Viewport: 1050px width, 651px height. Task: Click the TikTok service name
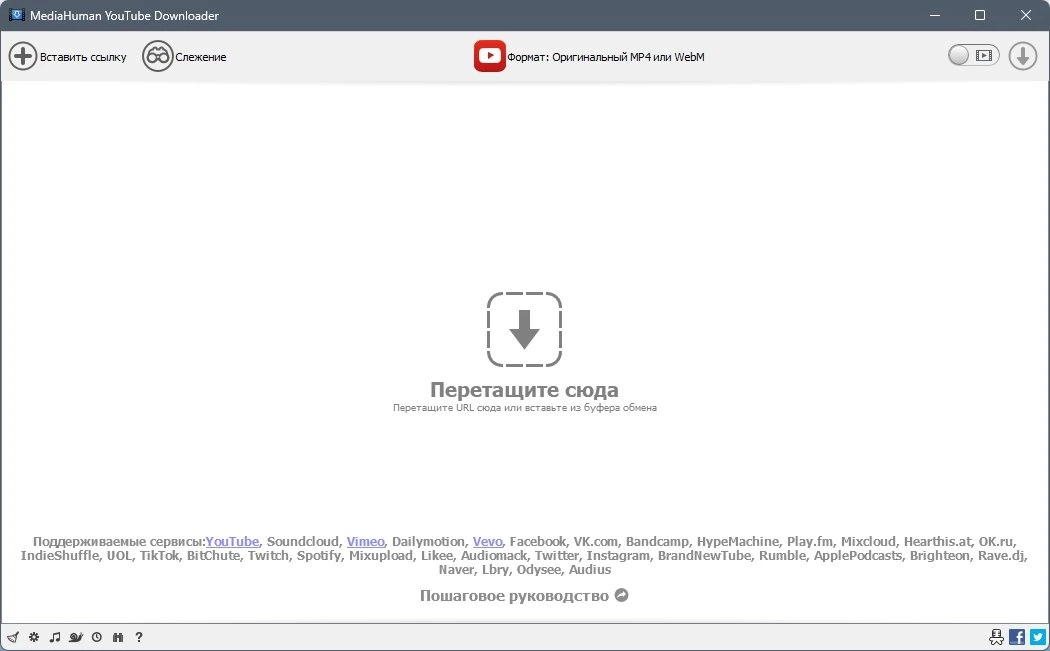click(x=159, y=555)
